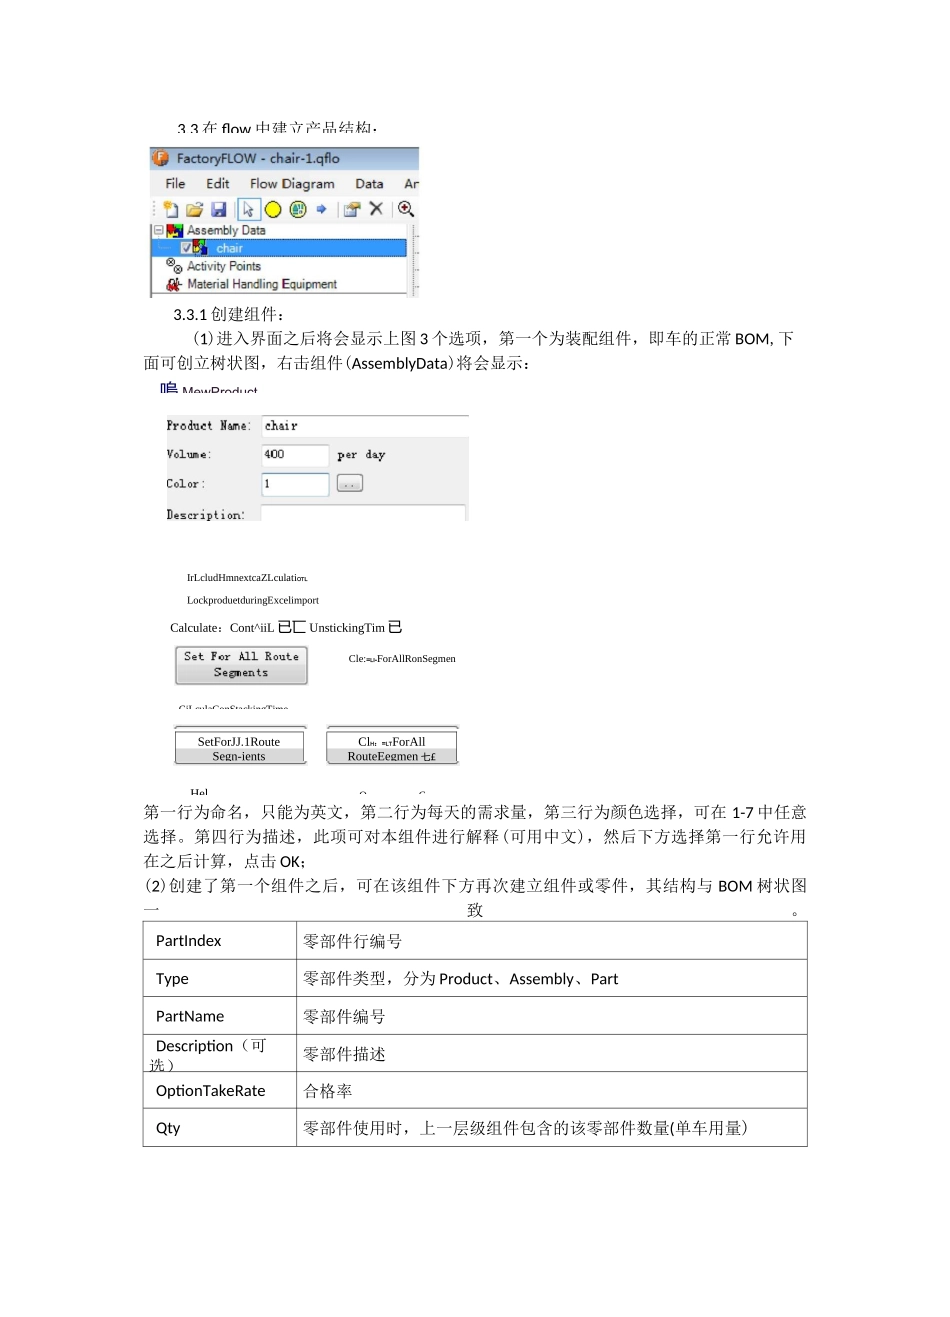The image size is (950, 1317).
Task: Select the Activity Points tree row
Action: point(224,266)
